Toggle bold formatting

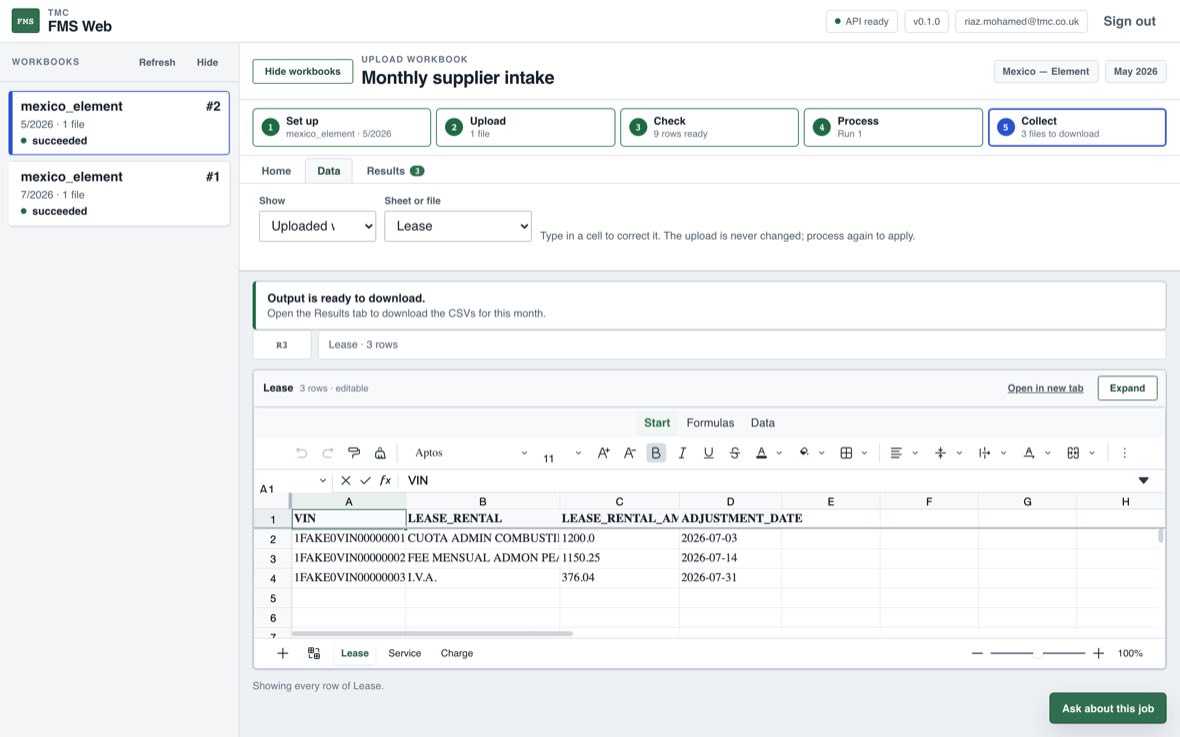click(x=656, y=452)
